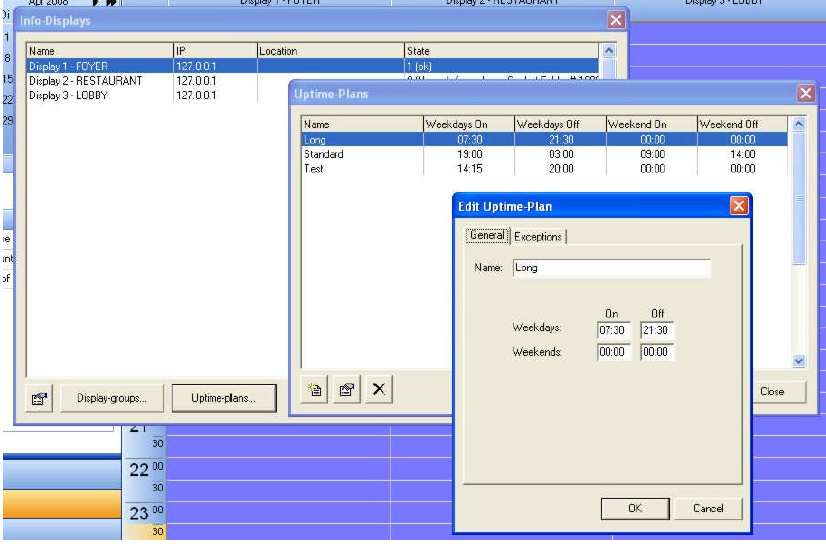Confirm the uptime-plan with OK
The height and width of the screenshot is (544, 826).
click(634, 508)
